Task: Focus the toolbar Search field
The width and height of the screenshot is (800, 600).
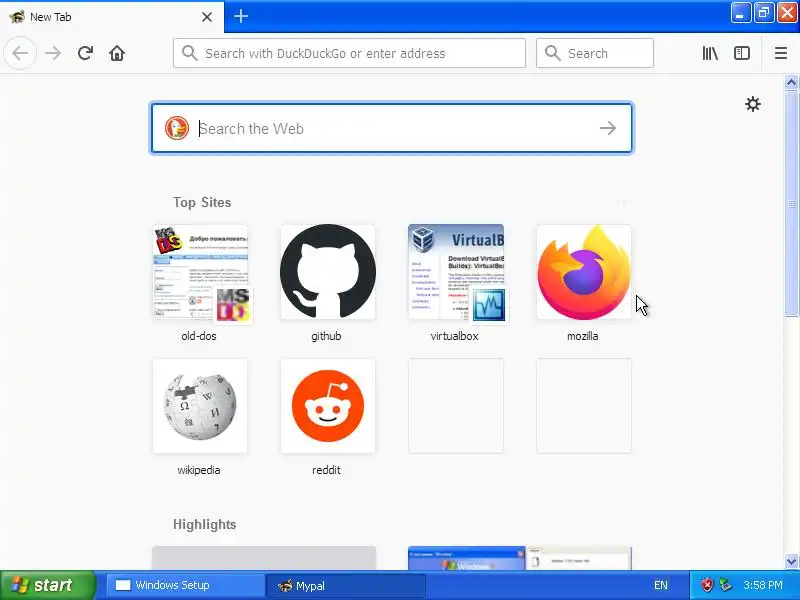Action: point(595,53)
